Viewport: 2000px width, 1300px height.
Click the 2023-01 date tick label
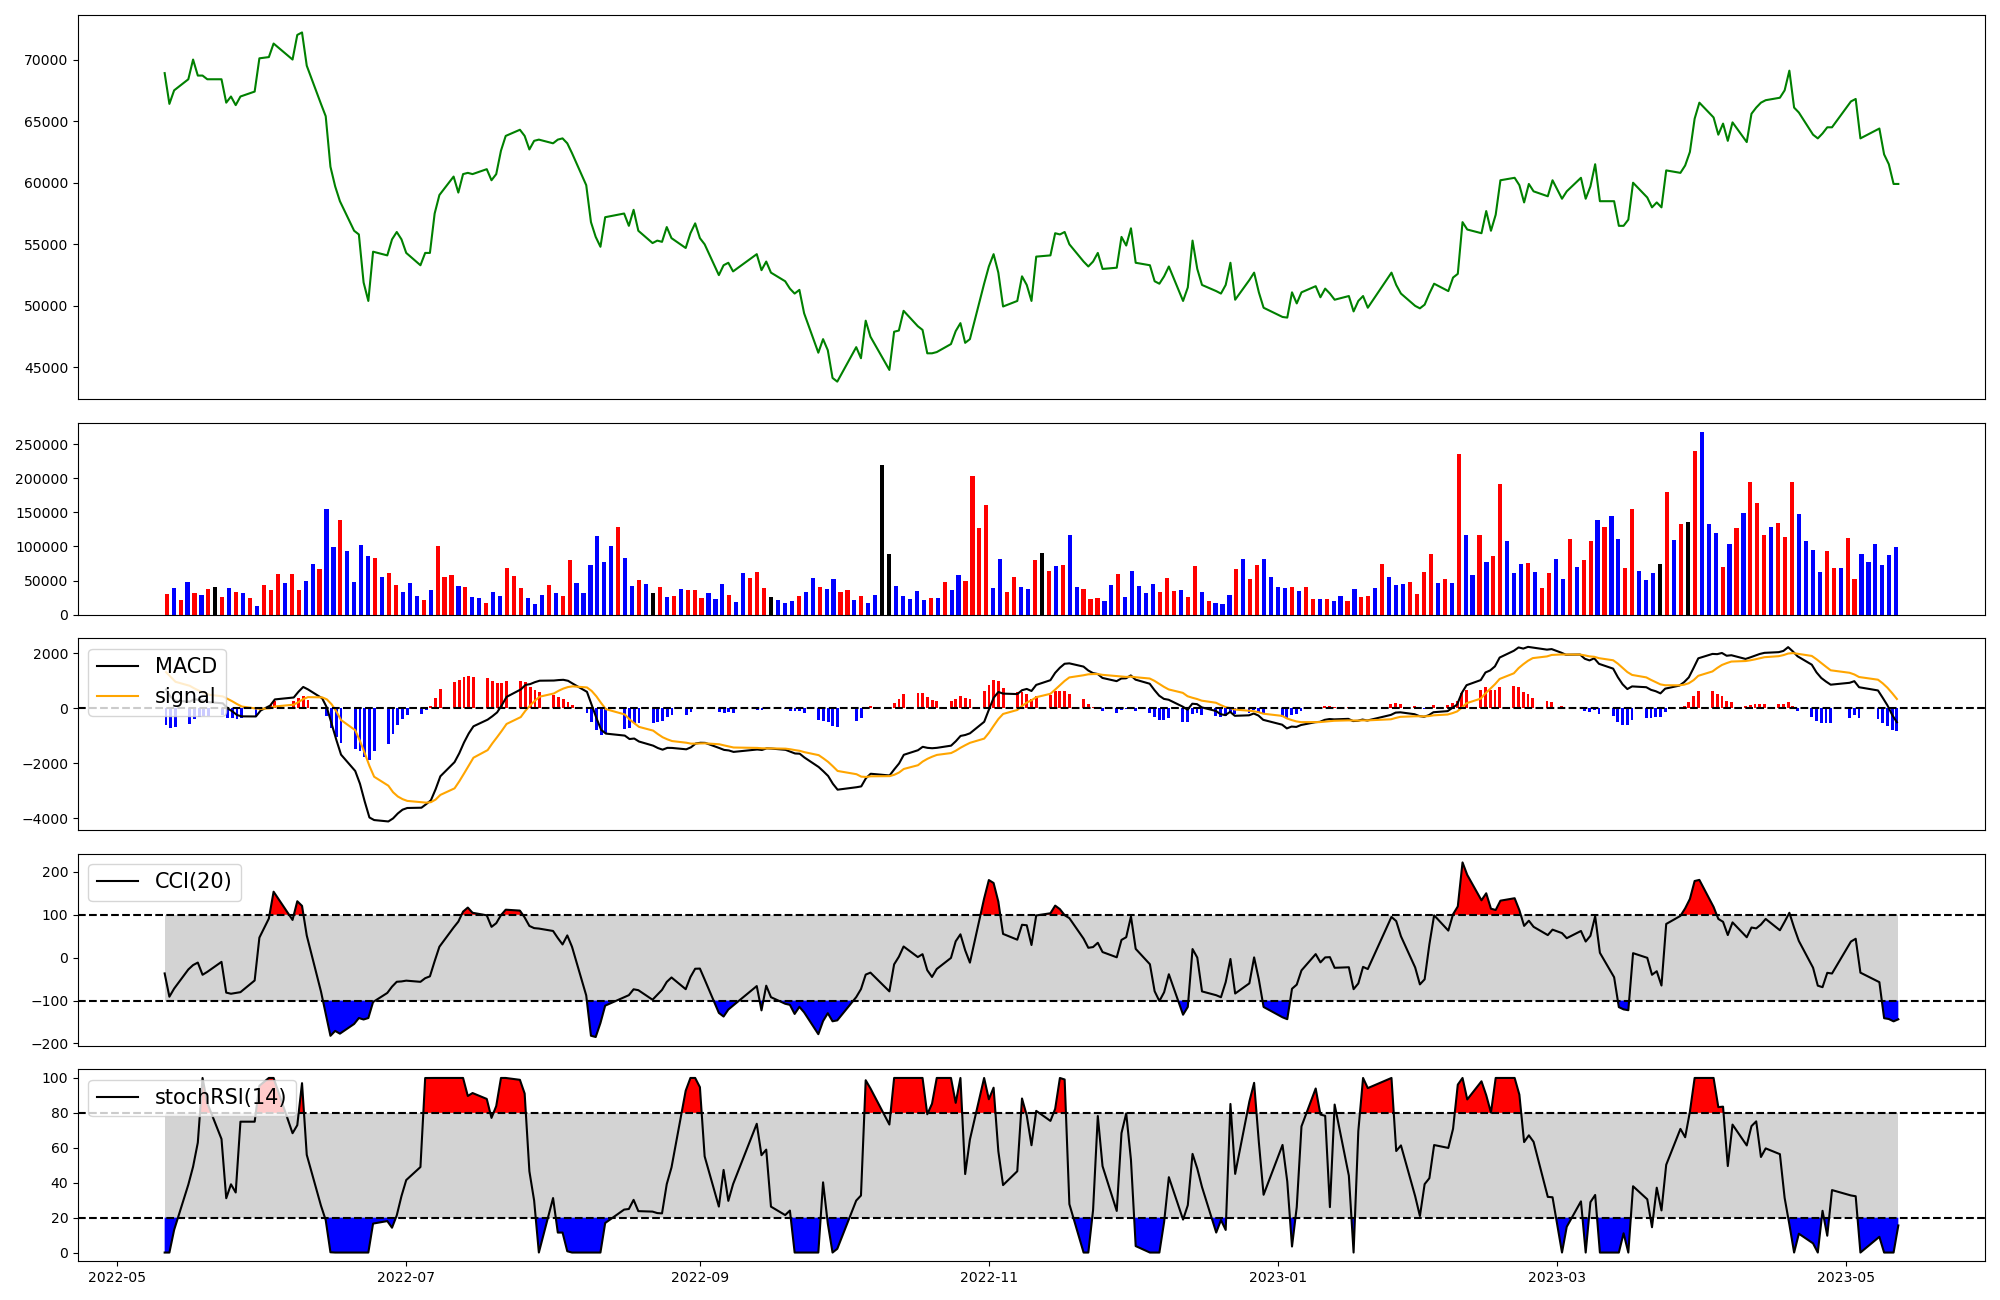point(1278,1277)
